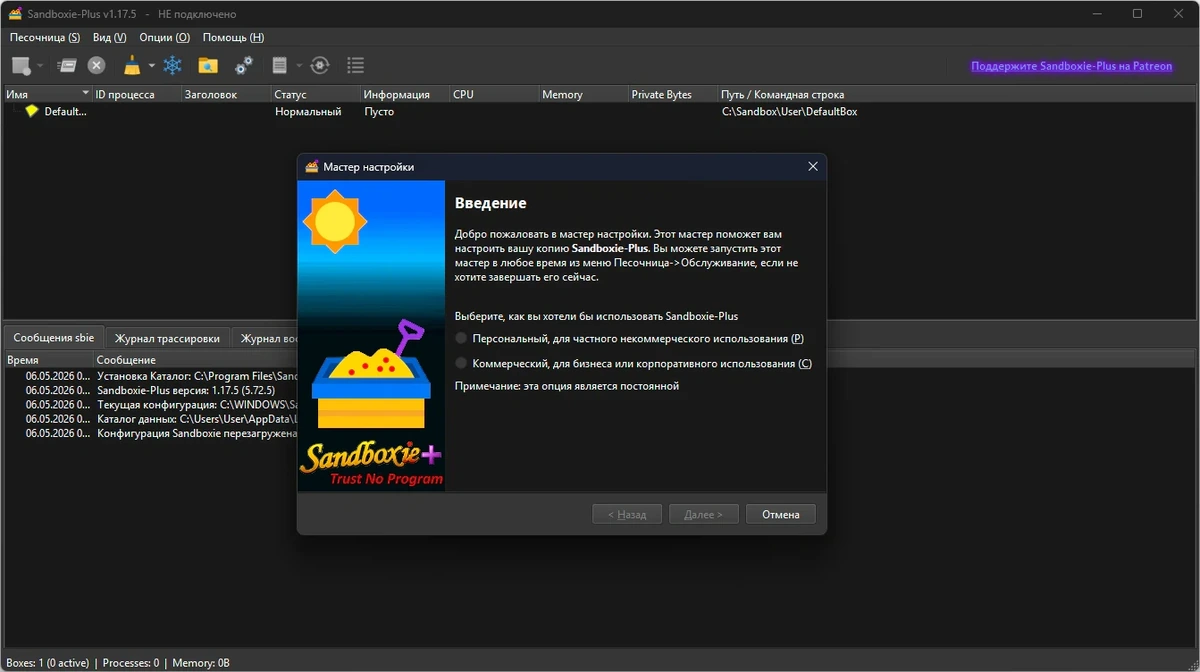Select the Конфигурация Sandboxie перезагружена log line
The image size is (1200, 672).
tap(197, 433)
